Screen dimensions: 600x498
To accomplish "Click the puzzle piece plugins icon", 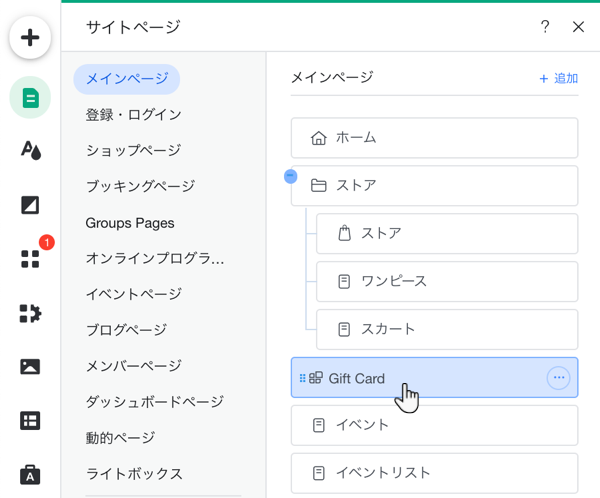I will click(x=30, y=313).
